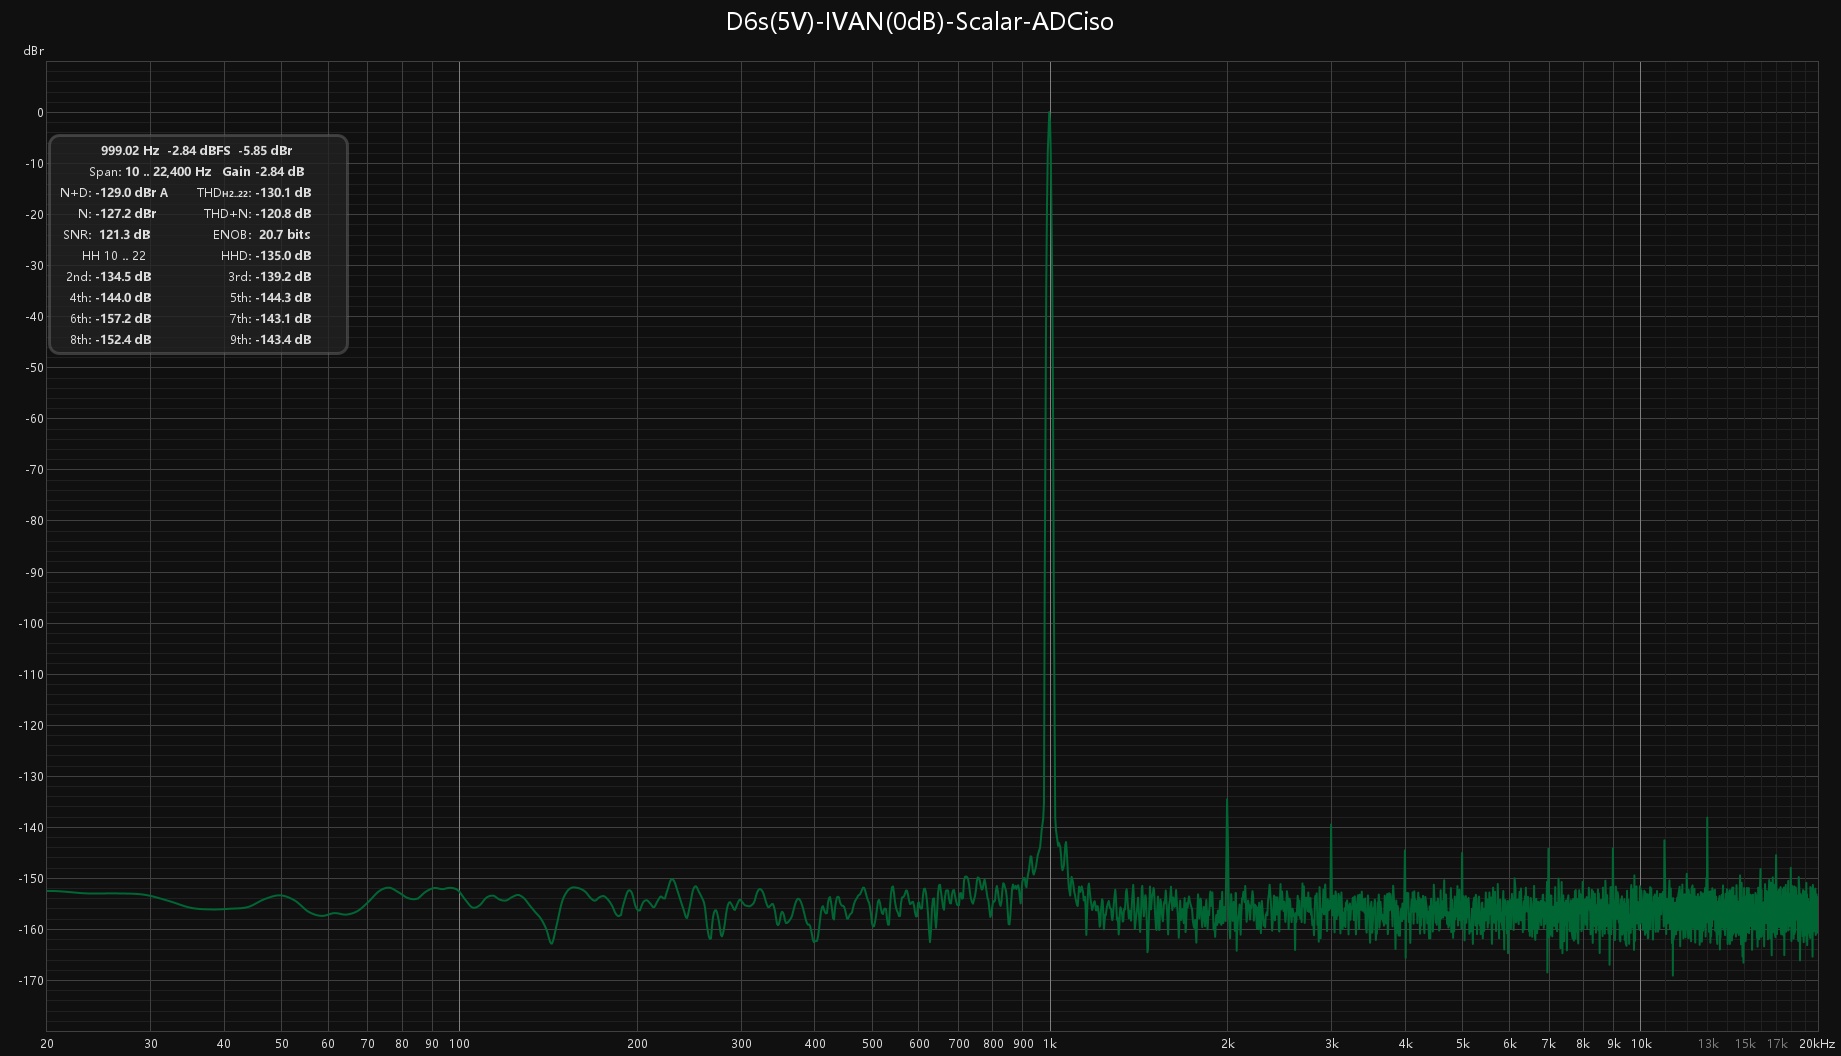
Task: Select the -5.85 dBr readout
Action: [266, 150]
